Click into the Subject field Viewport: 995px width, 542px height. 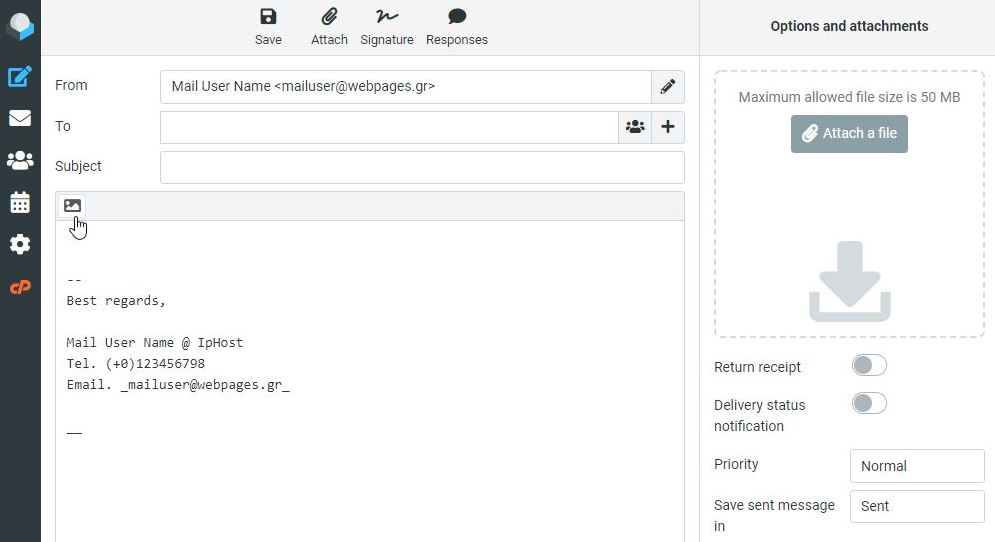pos(422,167)
